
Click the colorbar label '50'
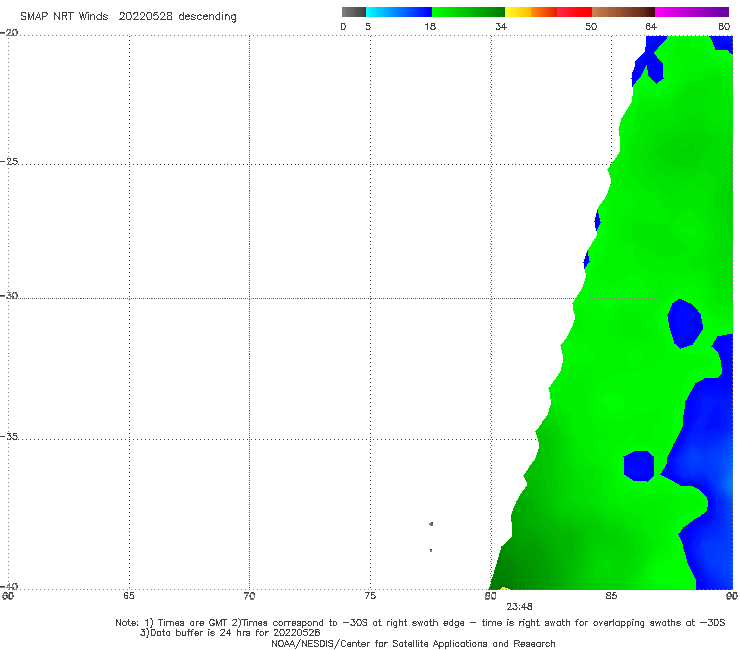point(591,27)
